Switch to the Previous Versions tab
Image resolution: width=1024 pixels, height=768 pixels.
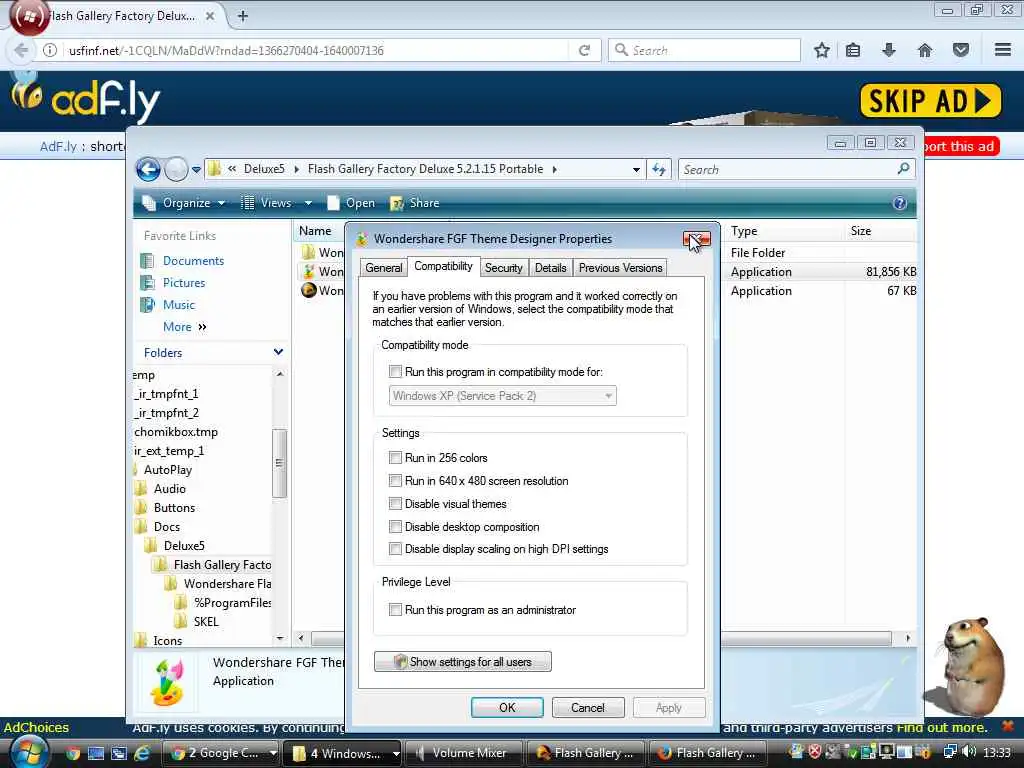click(x=620, y=268)
